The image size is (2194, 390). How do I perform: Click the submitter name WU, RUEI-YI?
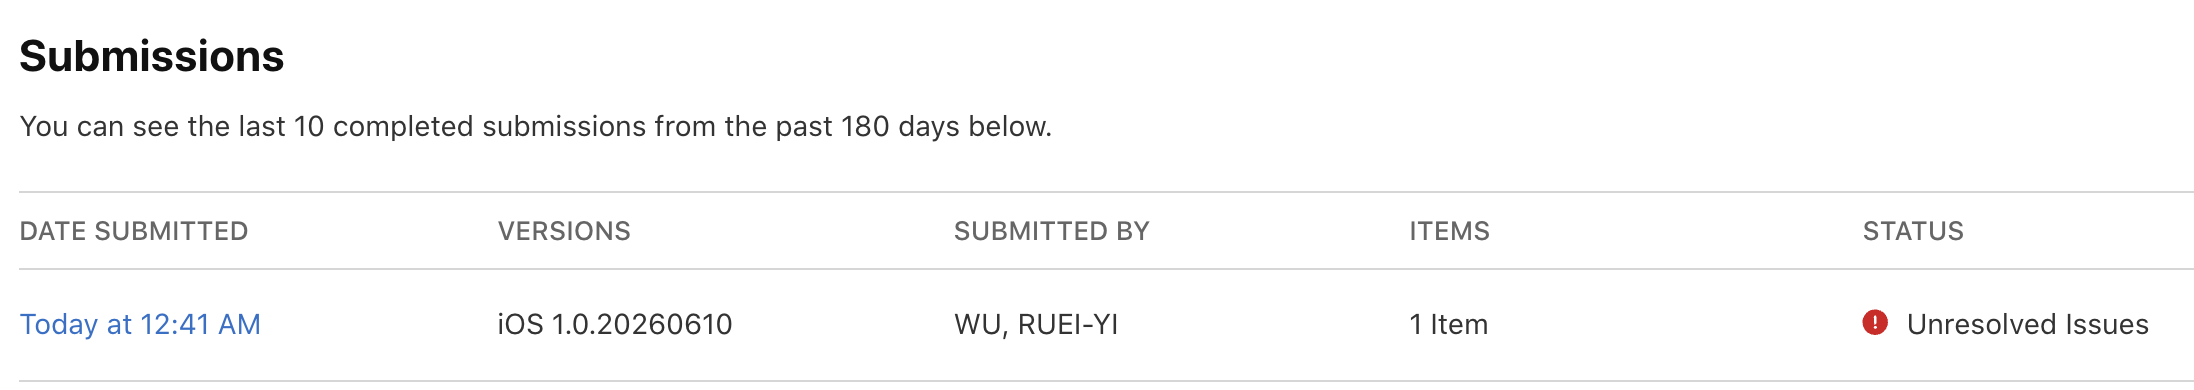pos(1036,324)
